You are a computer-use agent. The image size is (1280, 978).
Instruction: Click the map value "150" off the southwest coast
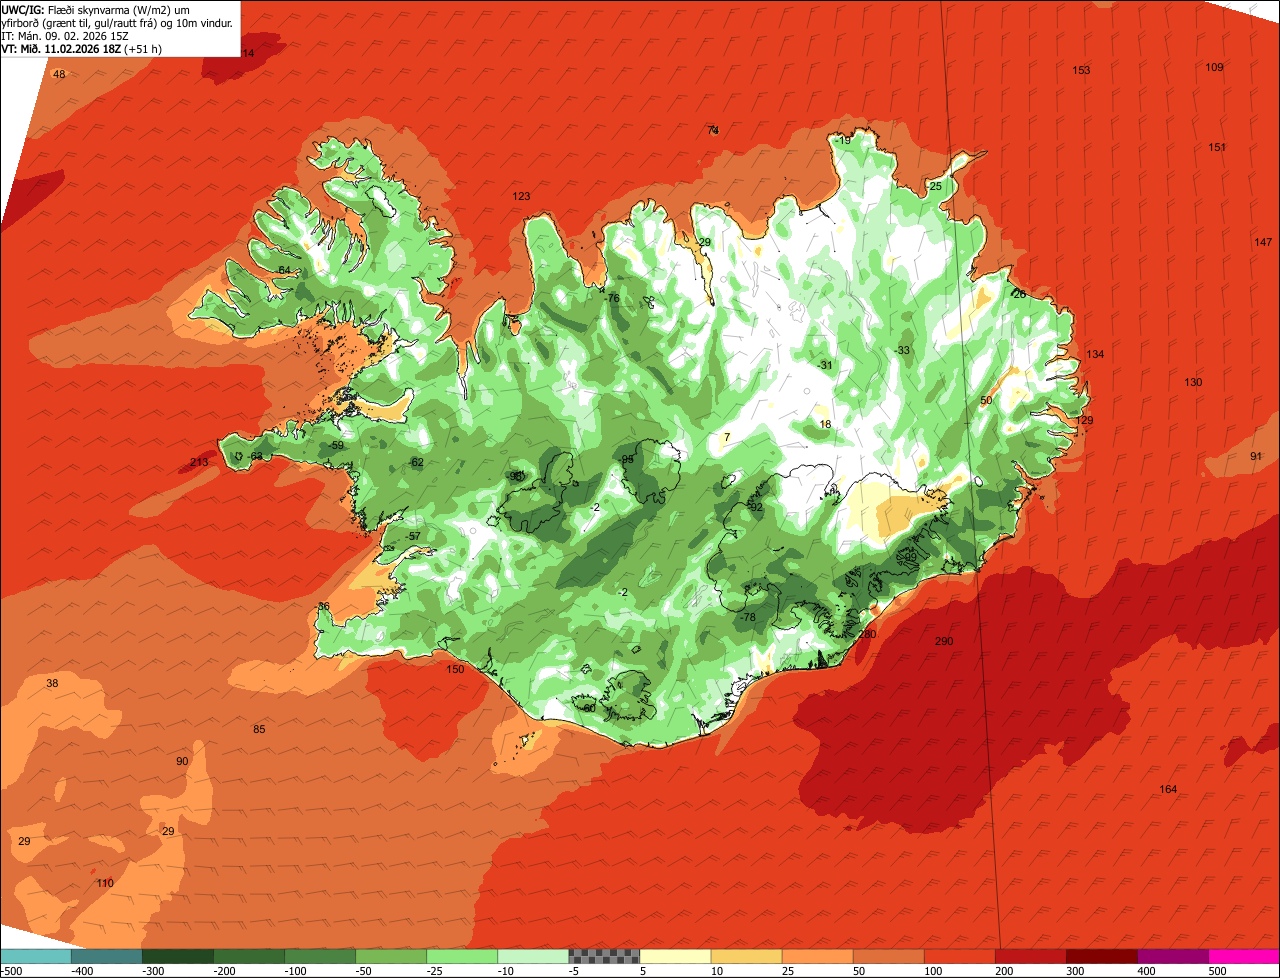tap(455, 669)
